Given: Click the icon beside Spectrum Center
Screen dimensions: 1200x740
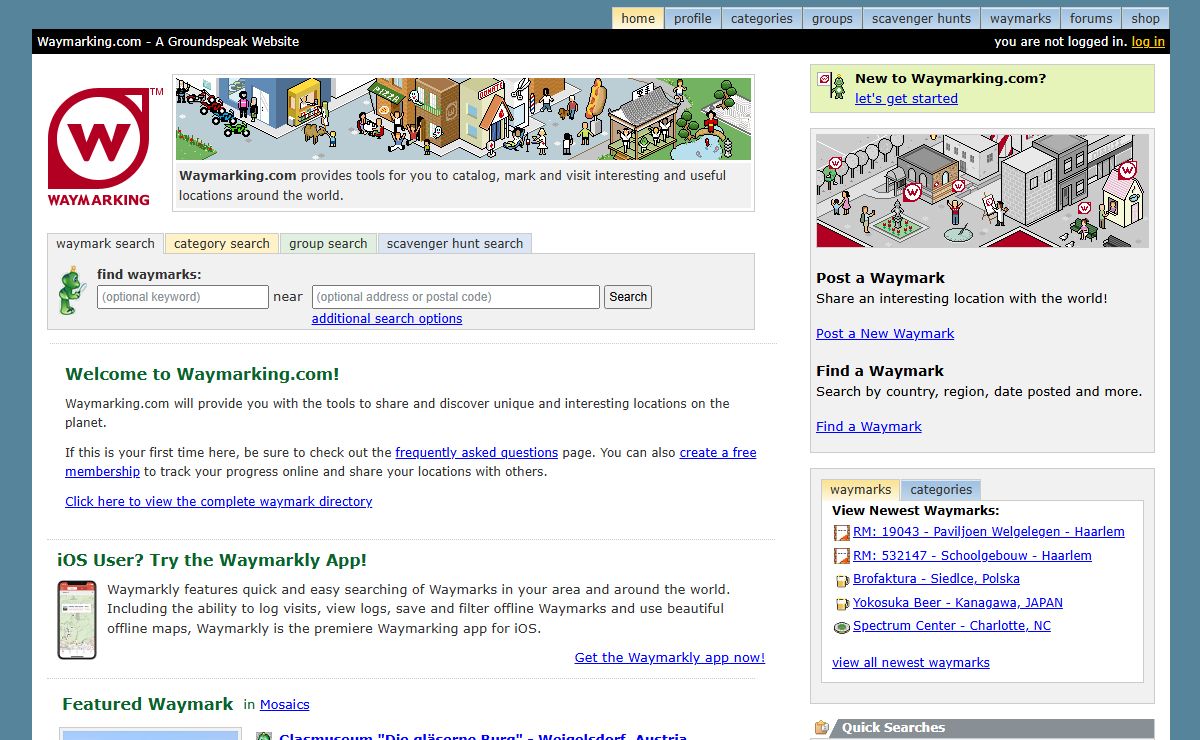Looking at the screenshot, I should 841,626.
